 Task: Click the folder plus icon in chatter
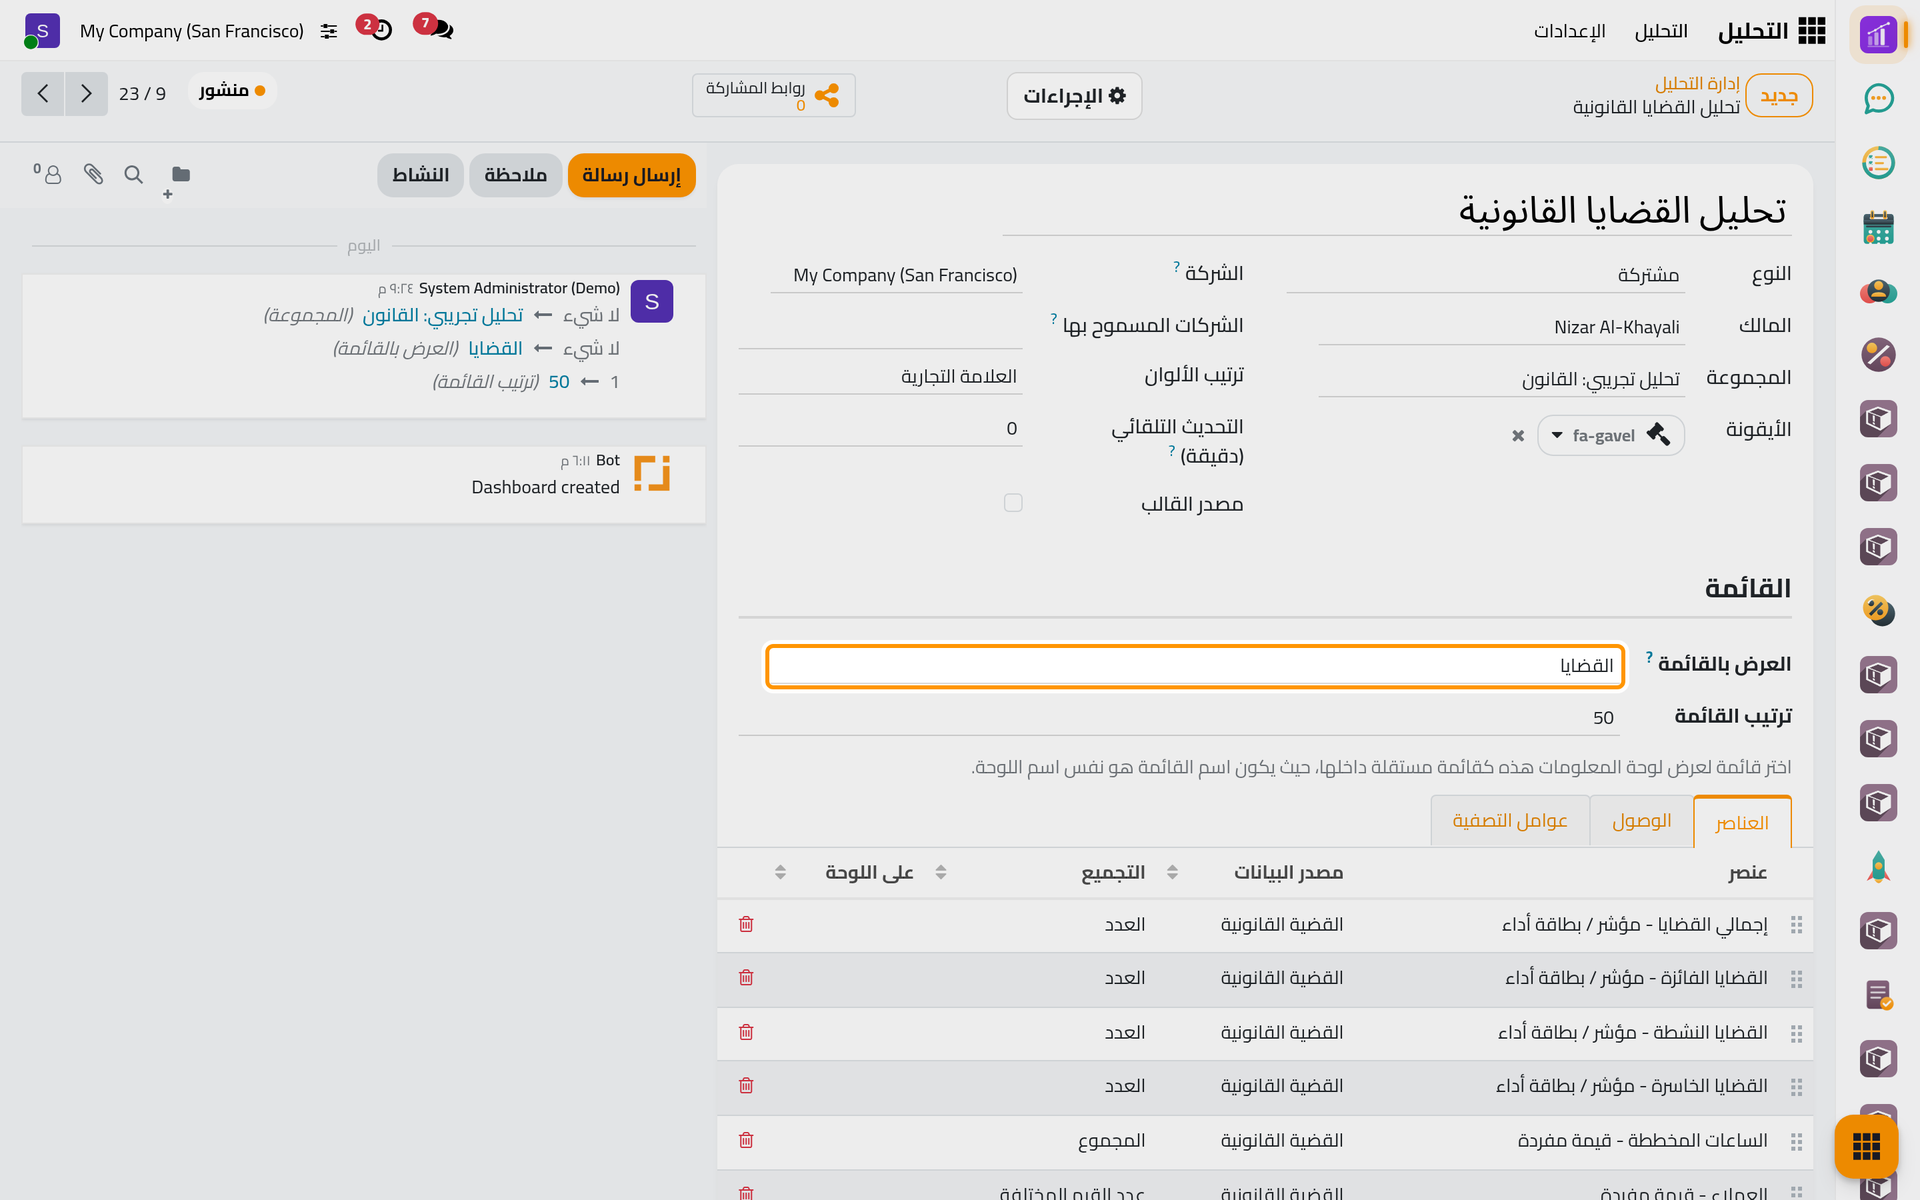click(x=177, y=180)
